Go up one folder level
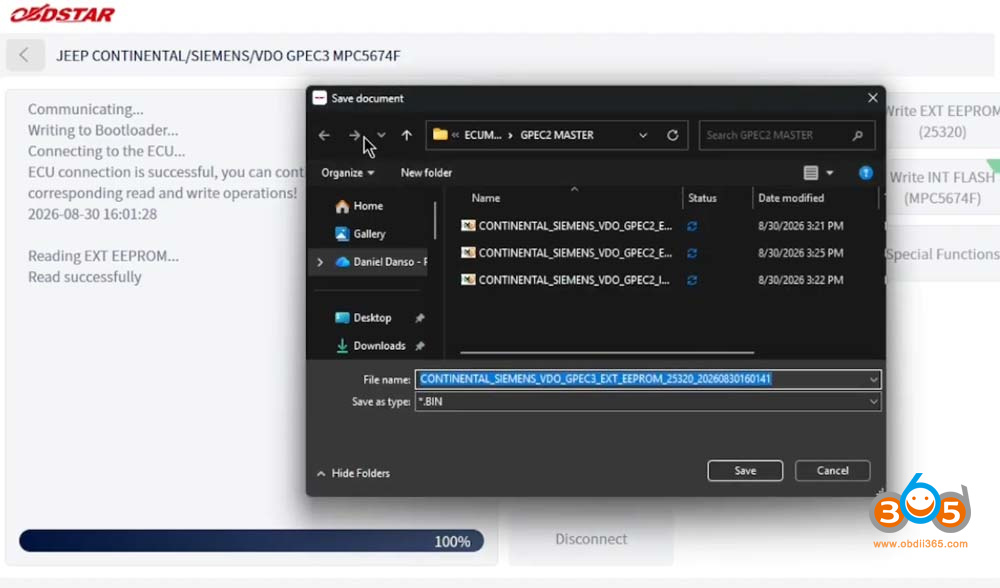This screenshot has width=1000, height=588. (406, 135)
